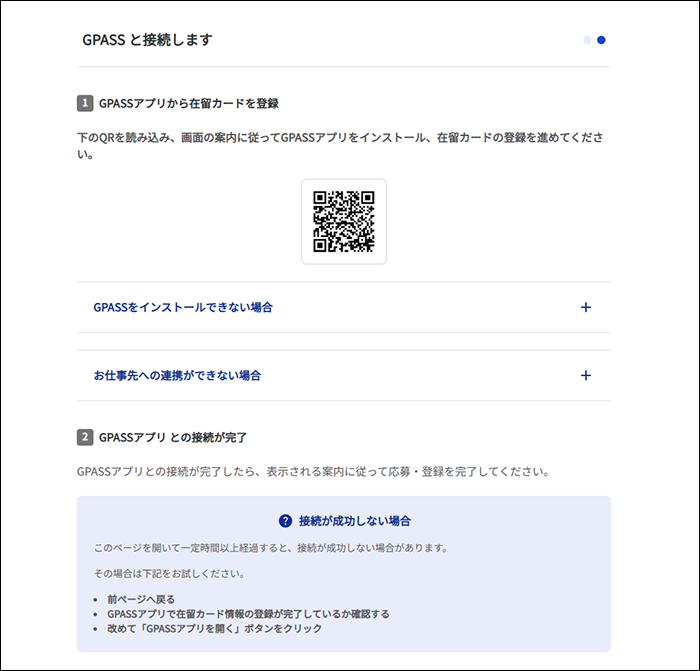Expand 'GPASSをインストールできない場合' plus icon
This screenshot has width=700, height=671.
[x=585, y=307]
